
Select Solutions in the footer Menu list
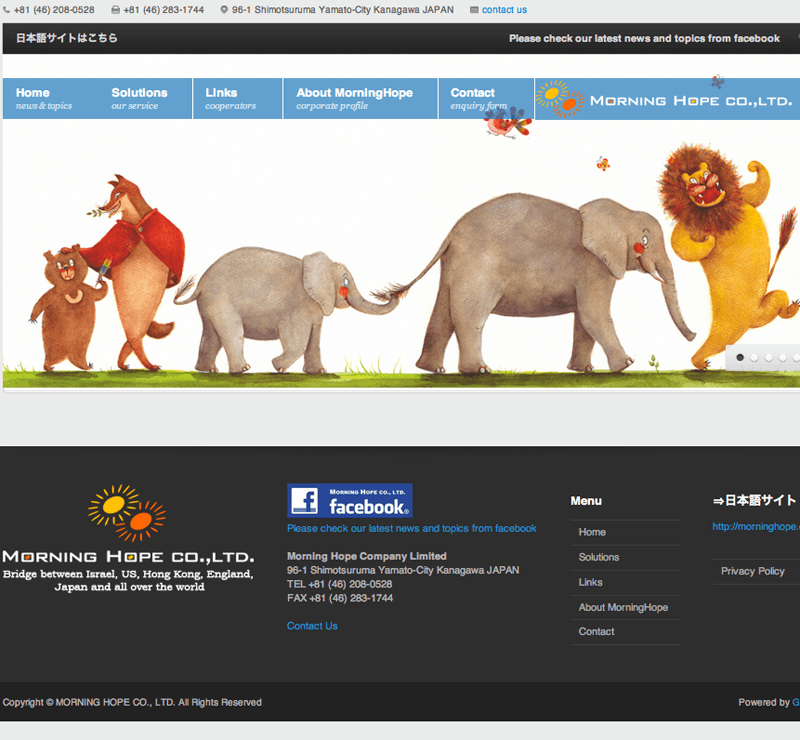598,557
